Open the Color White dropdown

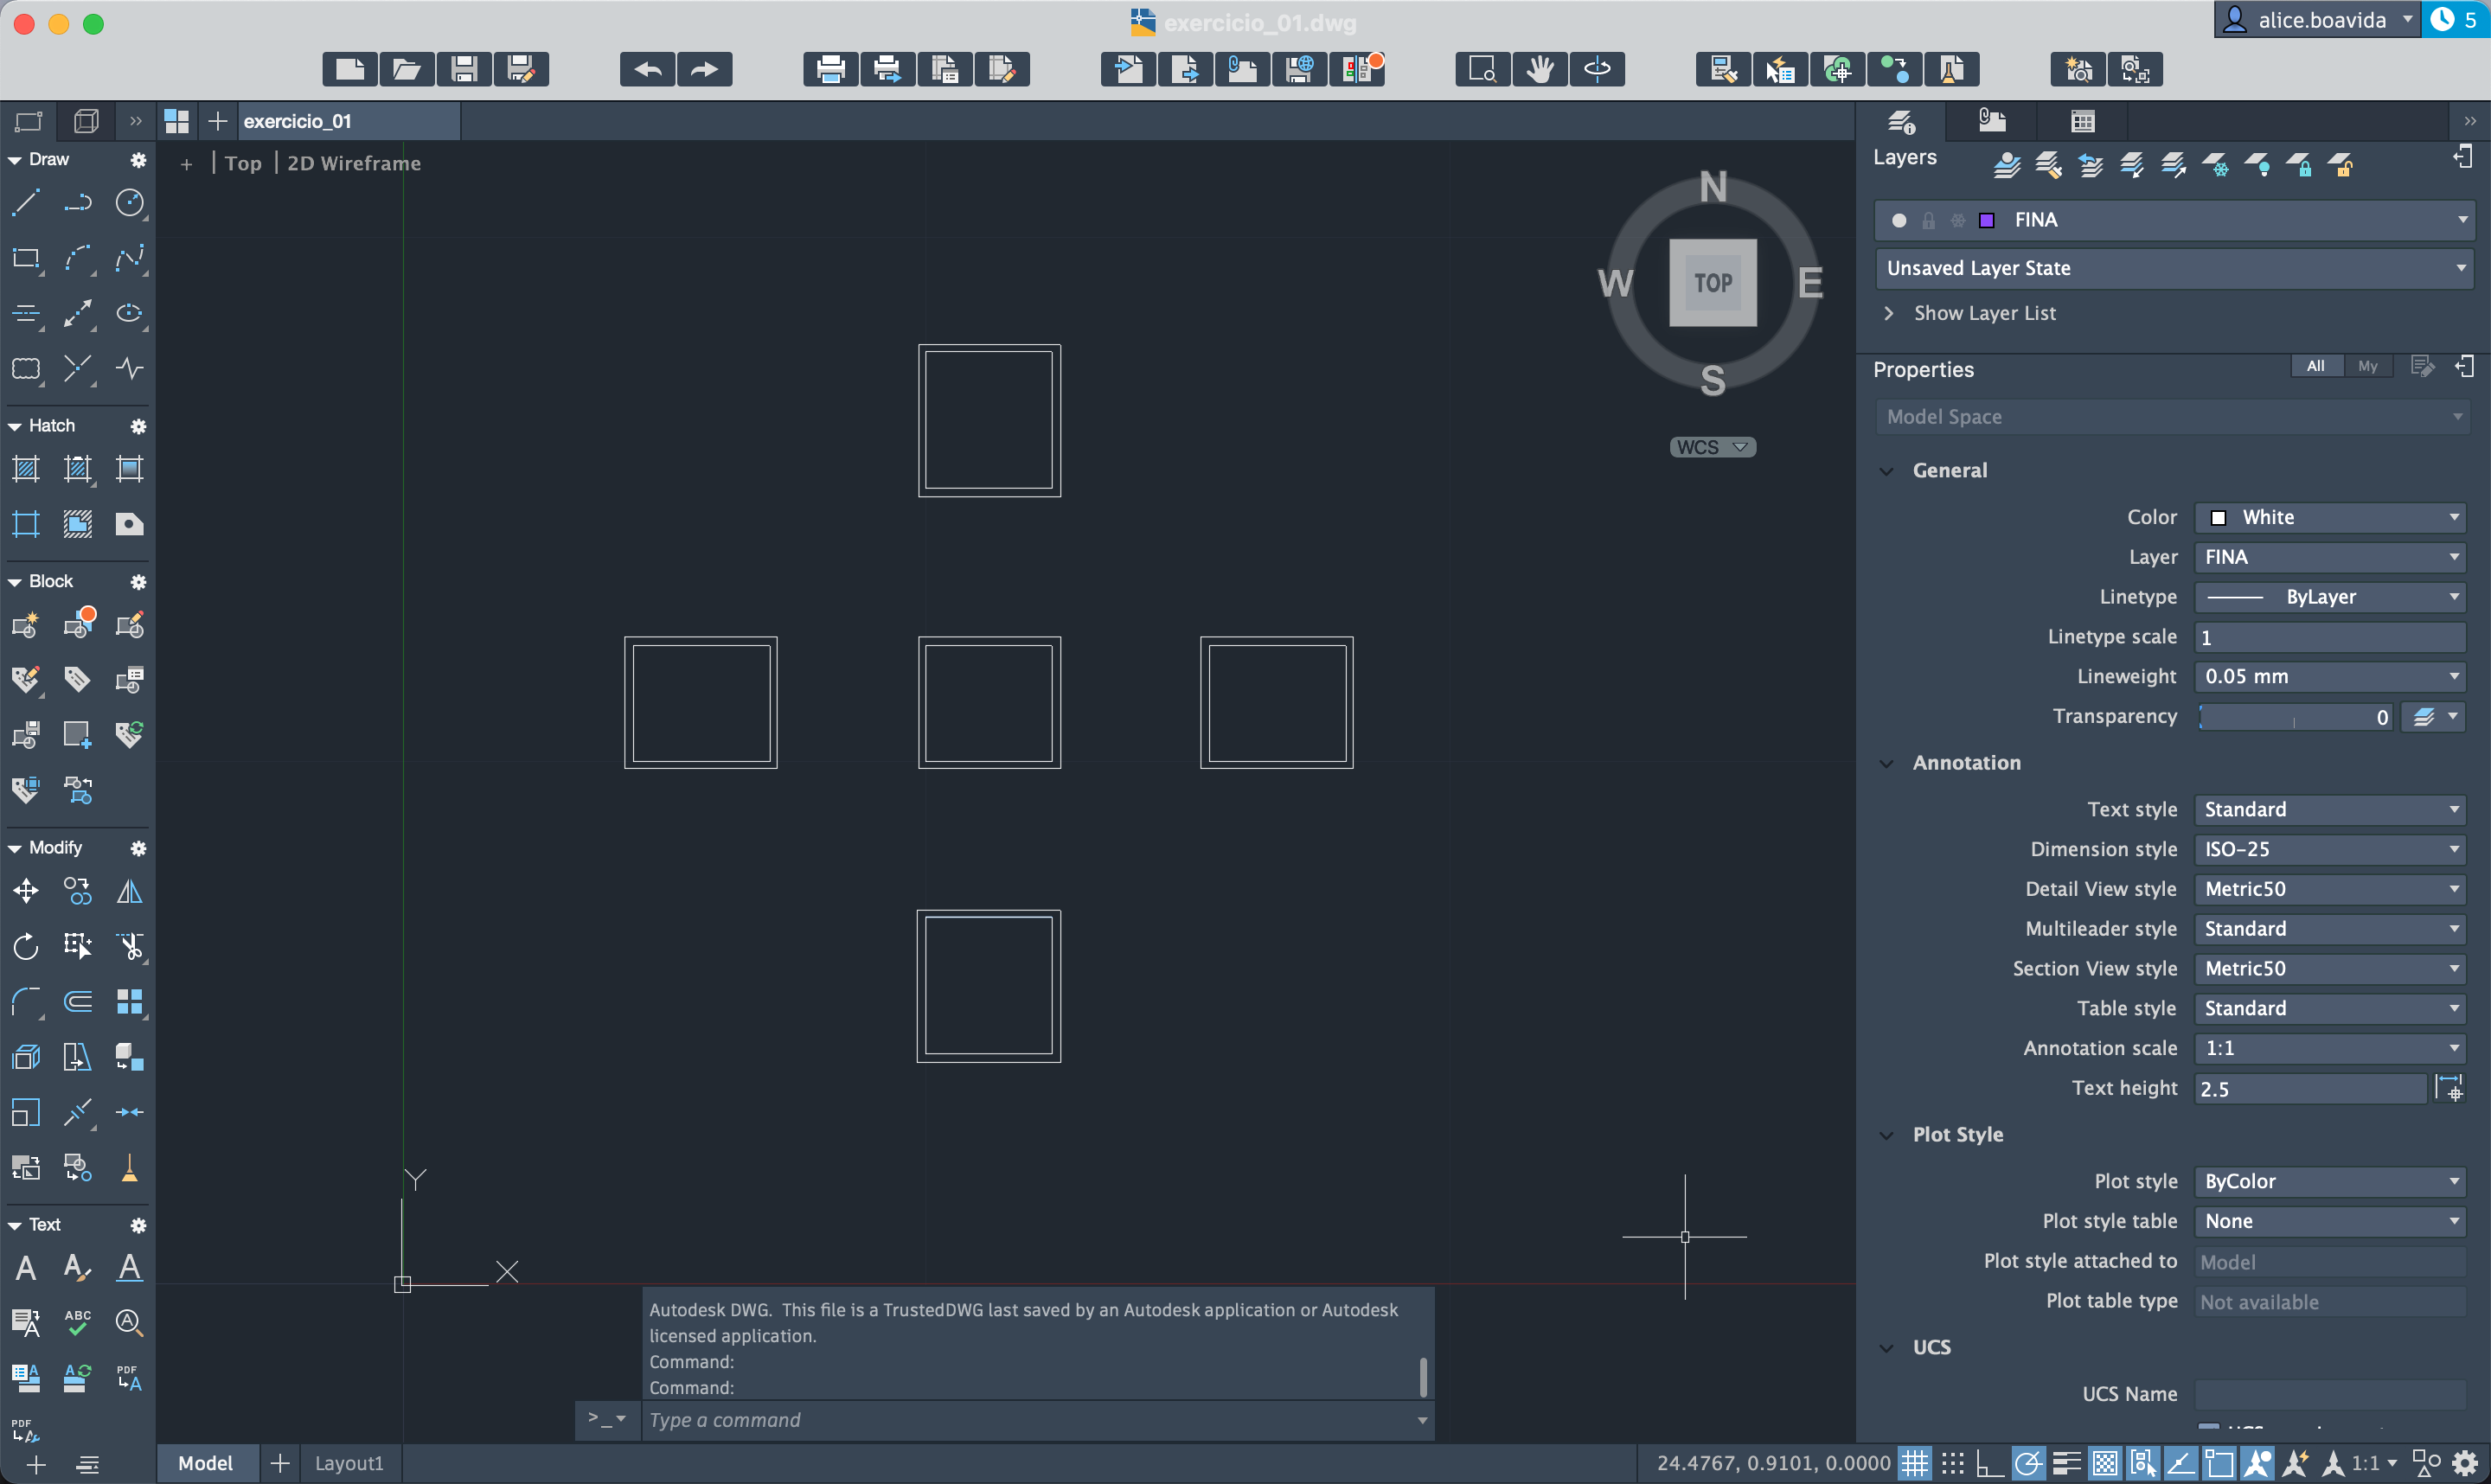tap(2330, 517)
